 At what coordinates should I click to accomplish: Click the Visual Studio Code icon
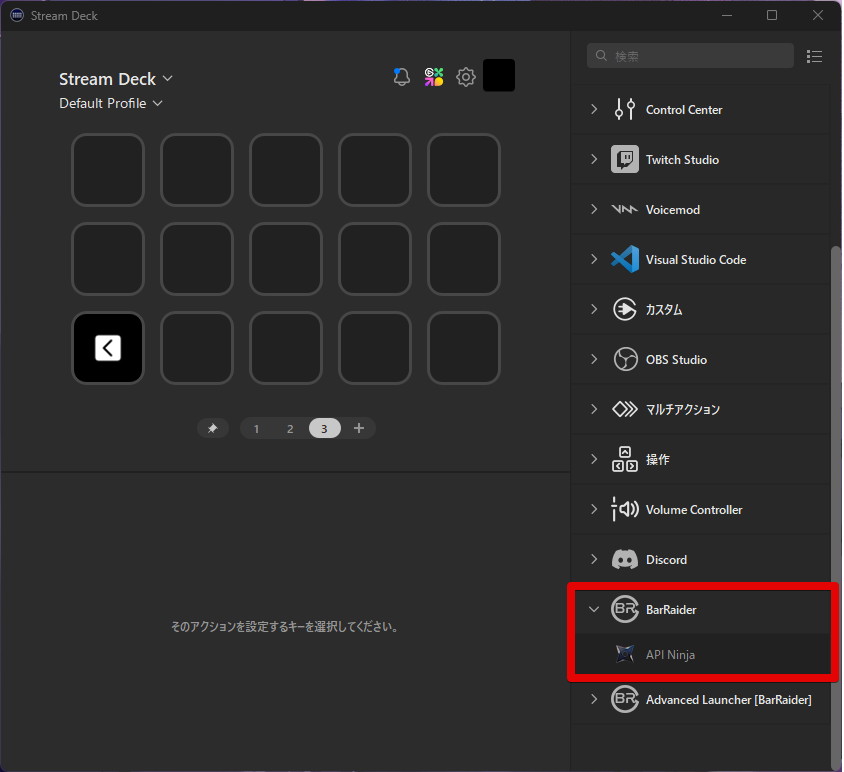[x=624, y=259]
